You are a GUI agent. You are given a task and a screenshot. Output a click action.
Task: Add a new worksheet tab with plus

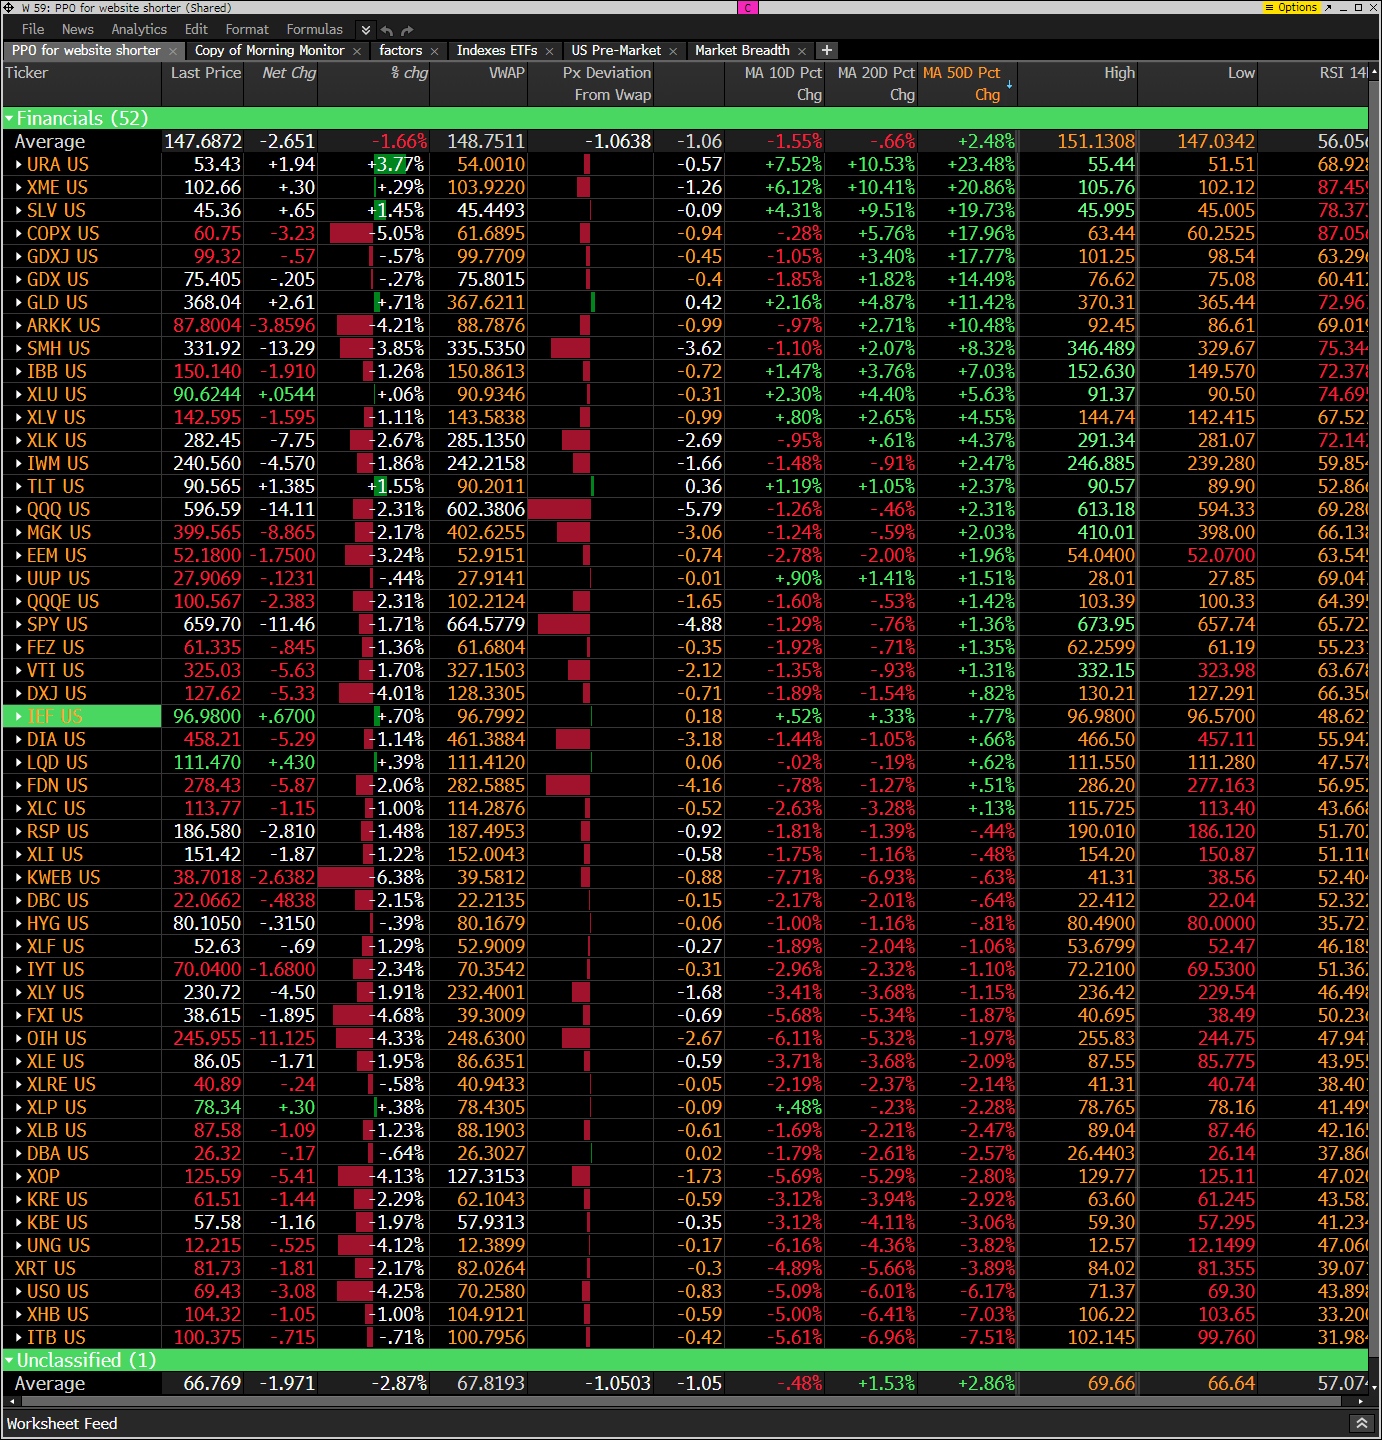pyautogui.click(x=827, y=50)
